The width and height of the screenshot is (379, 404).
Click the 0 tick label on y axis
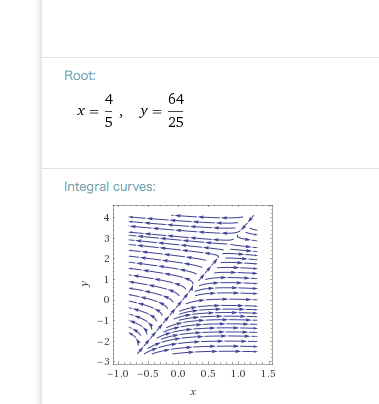click(107, 300)
